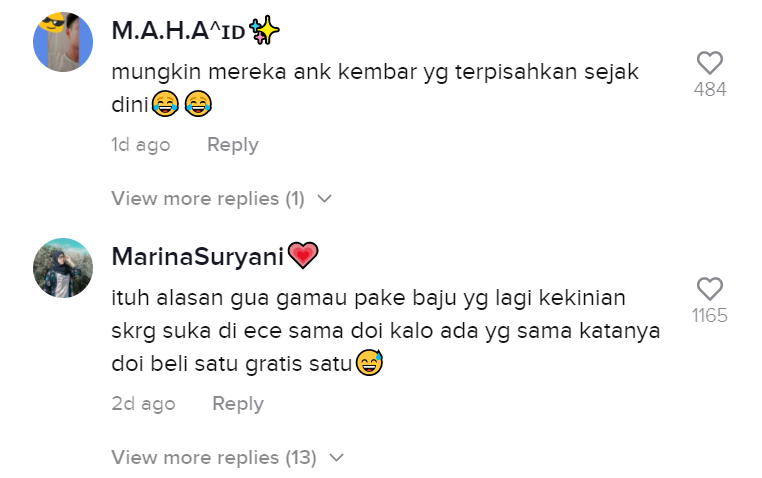Click the sweat-smile emoji after 'gratis satu'
762x478 pixels.
point(369,362)
